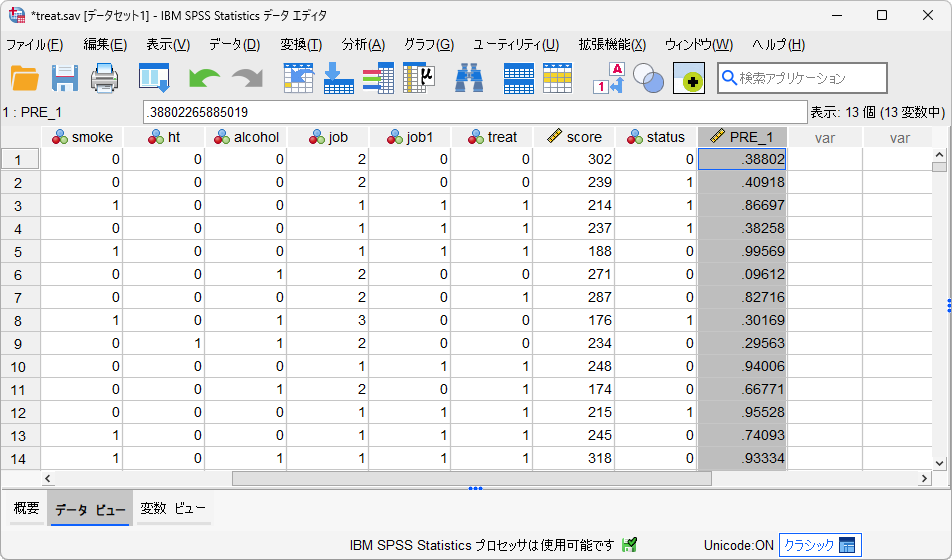This screenshot has height=560, width=952.
Task: Click score cell showing 318
Action: coord(574,459)
